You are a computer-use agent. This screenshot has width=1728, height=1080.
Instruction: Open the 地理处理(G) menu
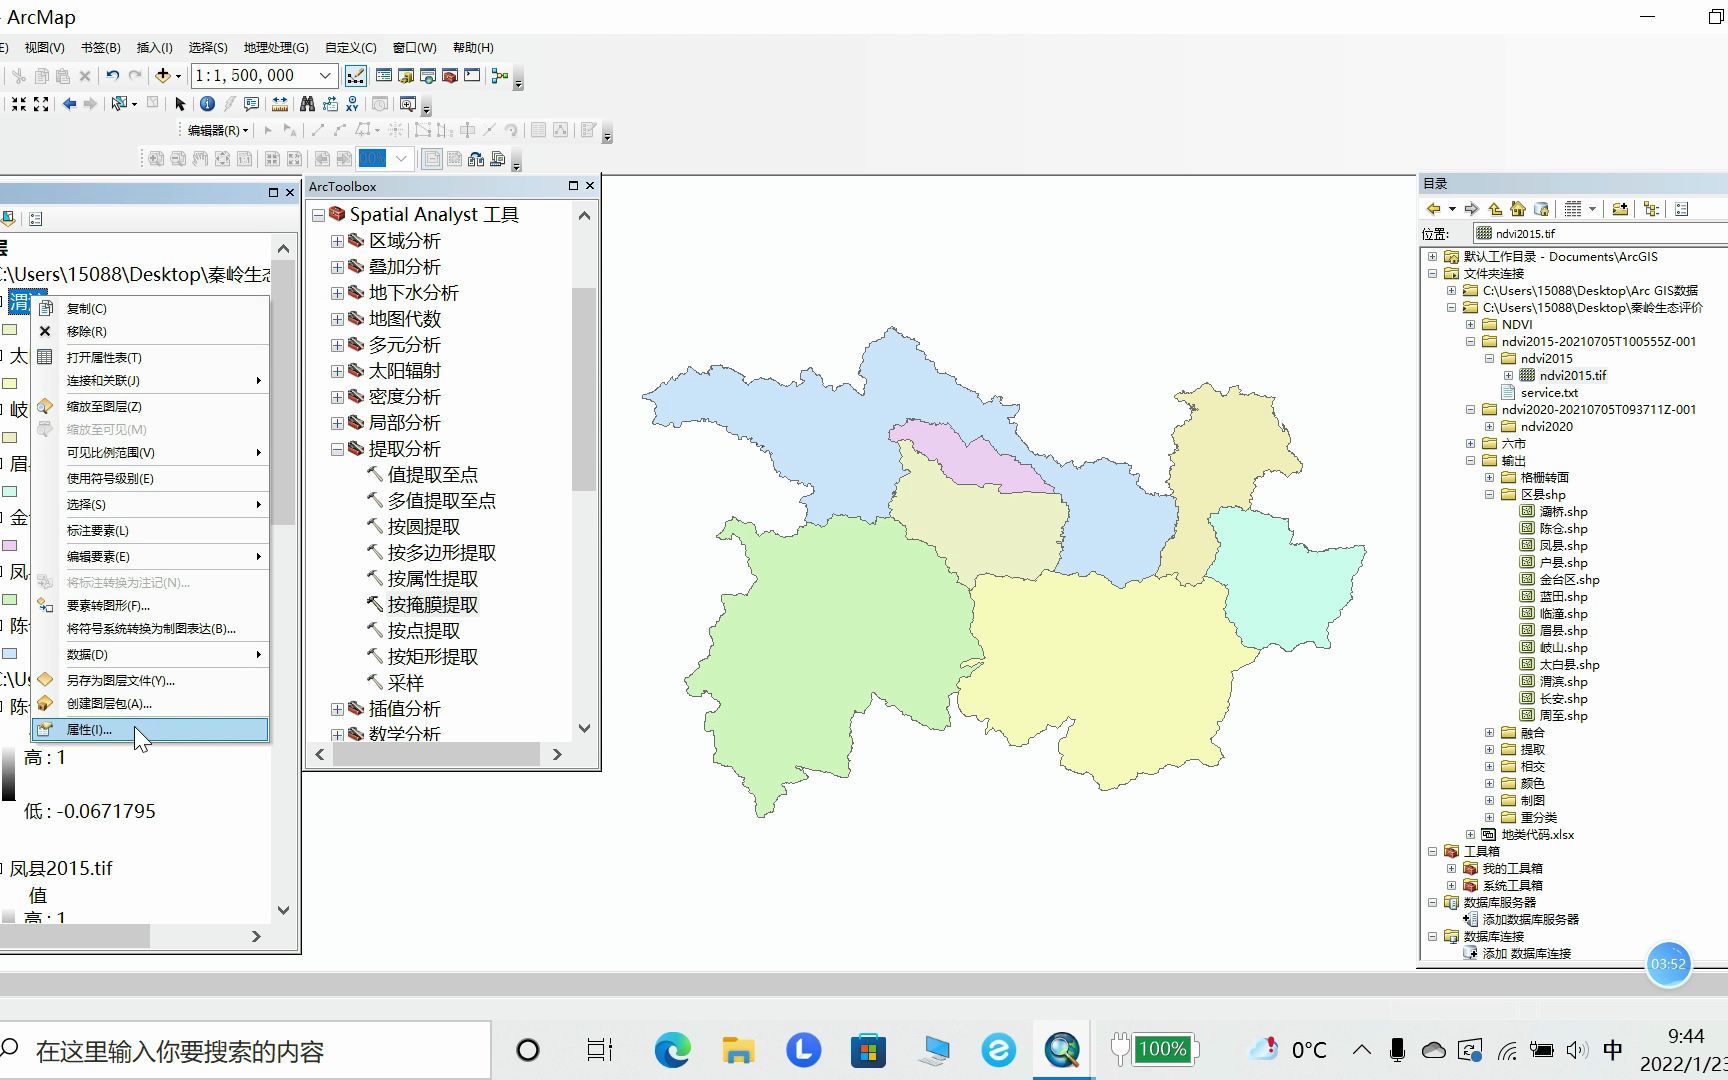pyautogui.click(x=275, y=47)
